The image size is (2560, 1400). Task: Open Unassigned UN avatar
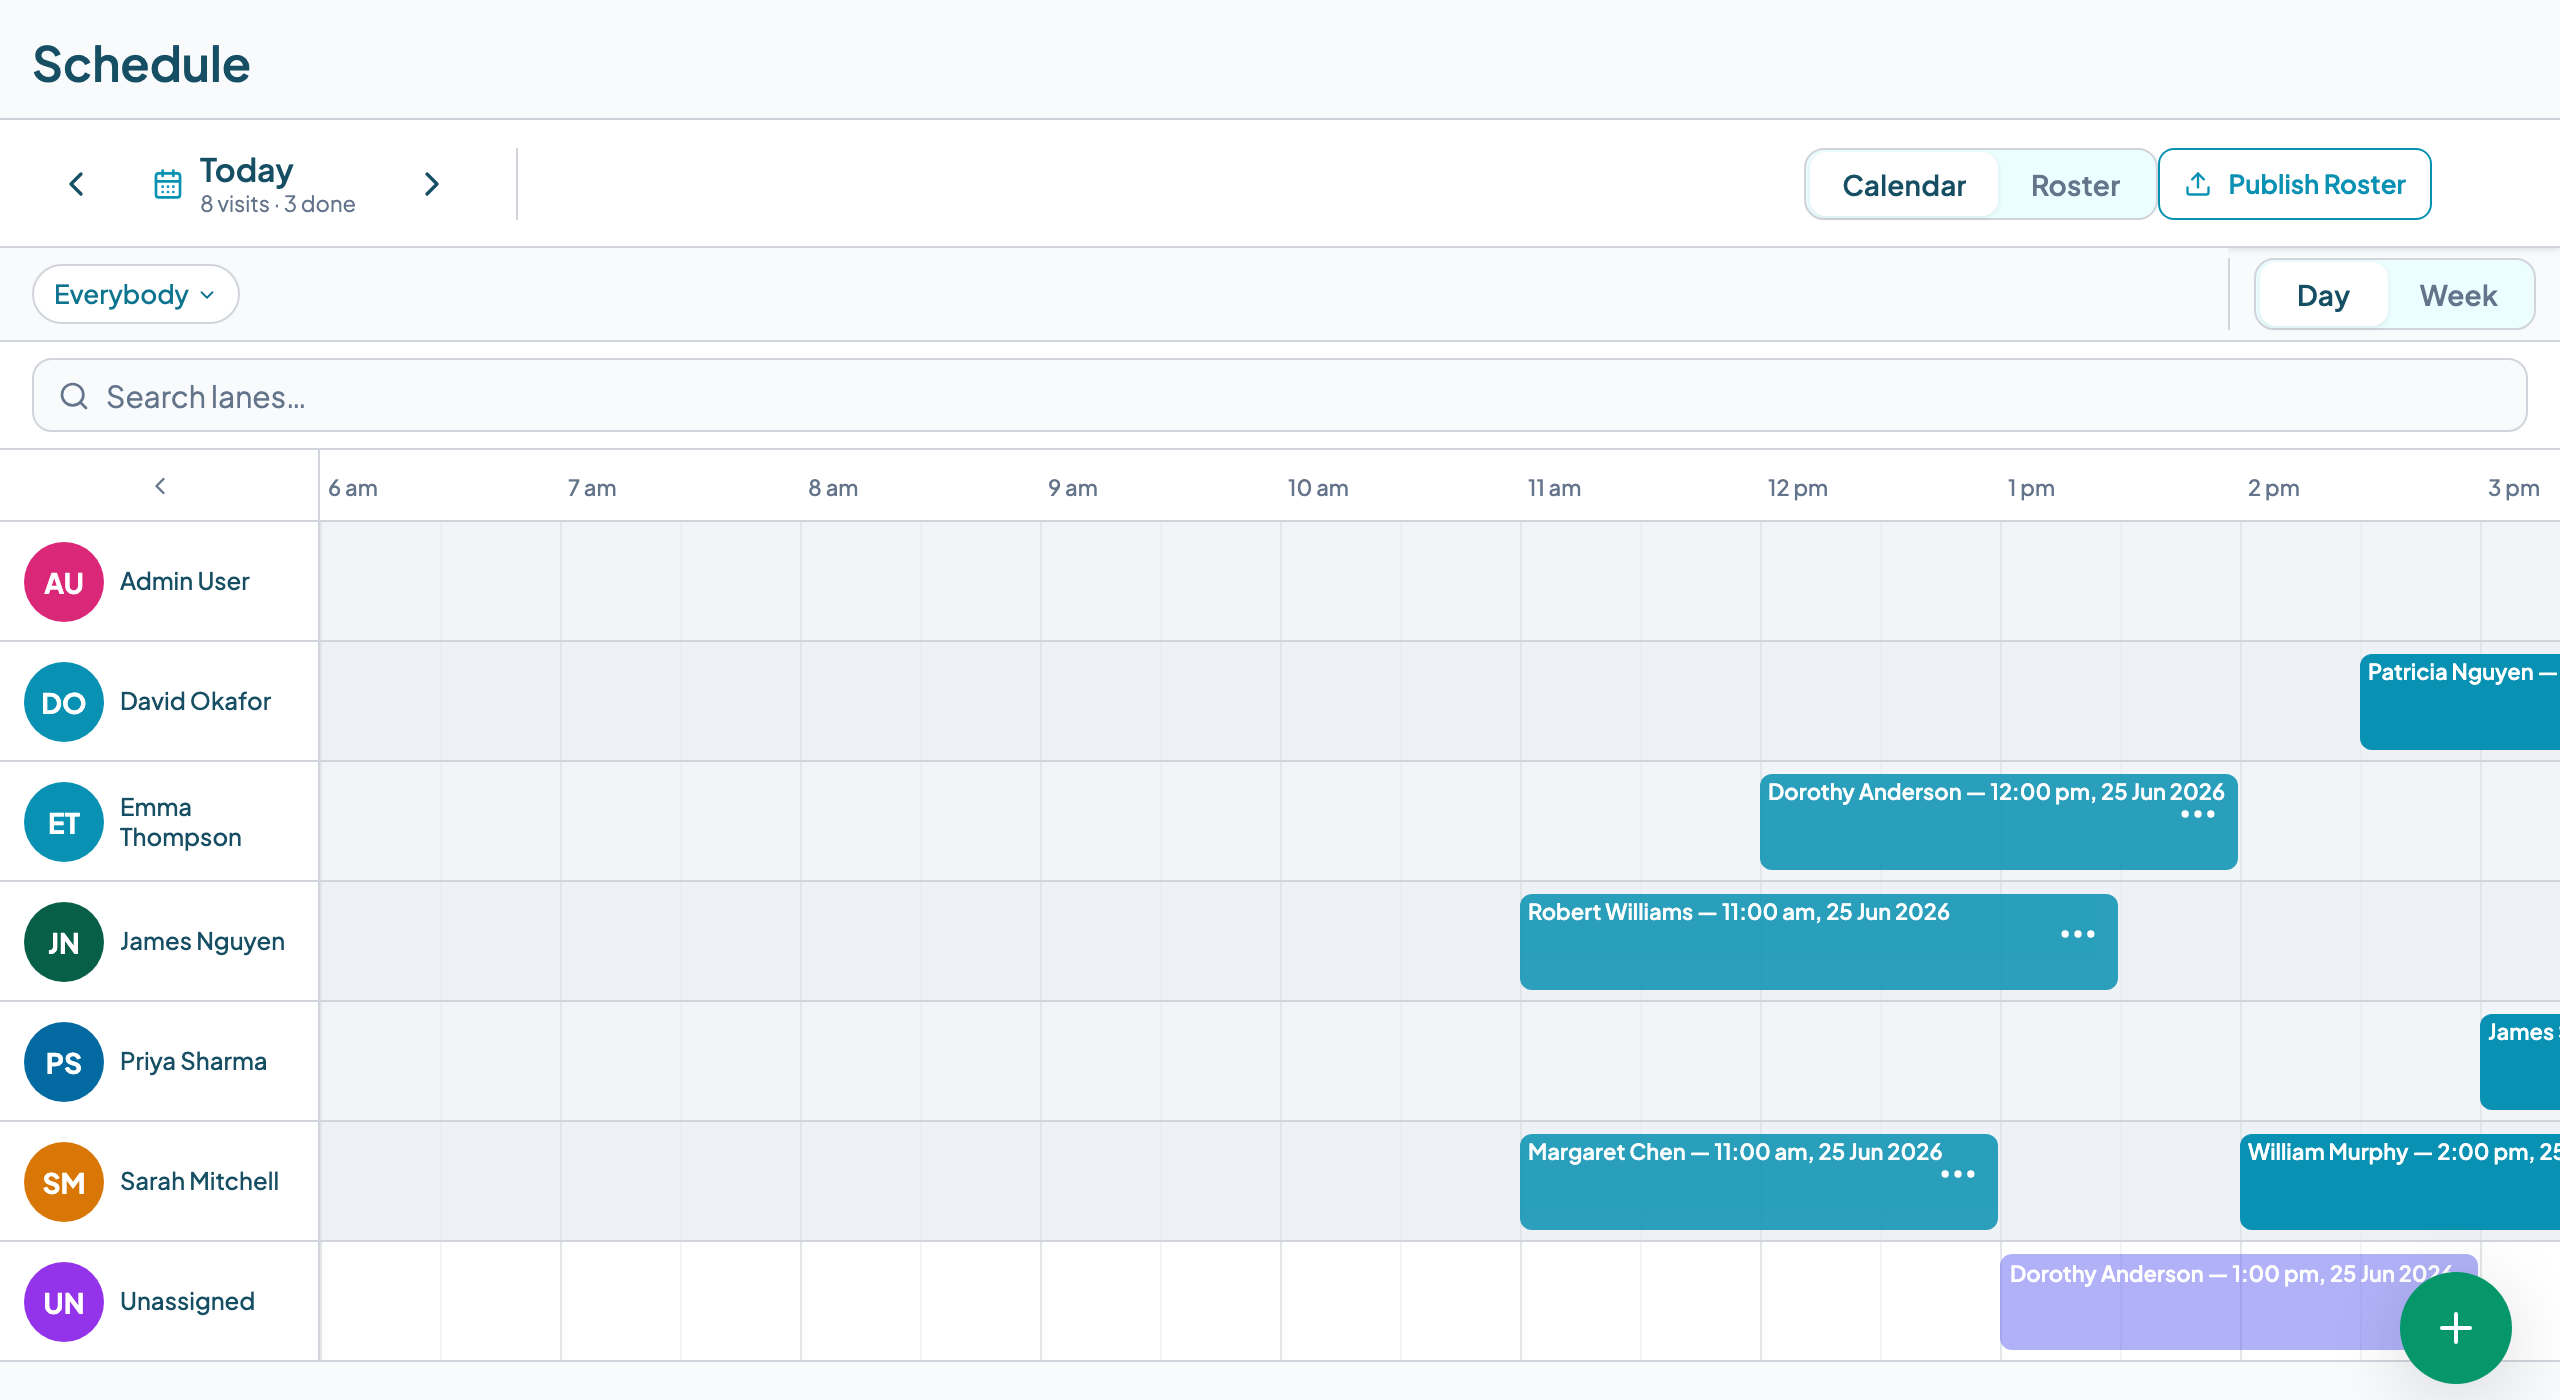point(64,1302)
